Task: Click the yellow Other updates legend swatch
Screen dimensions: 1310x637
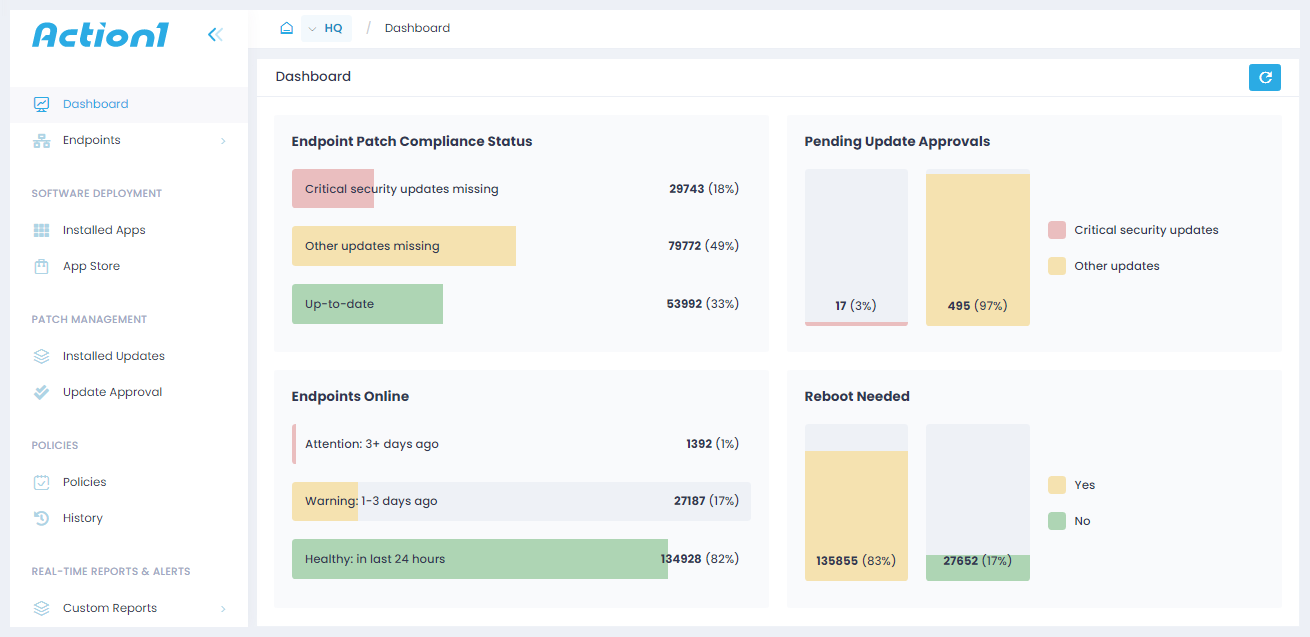Action: 1056,265
